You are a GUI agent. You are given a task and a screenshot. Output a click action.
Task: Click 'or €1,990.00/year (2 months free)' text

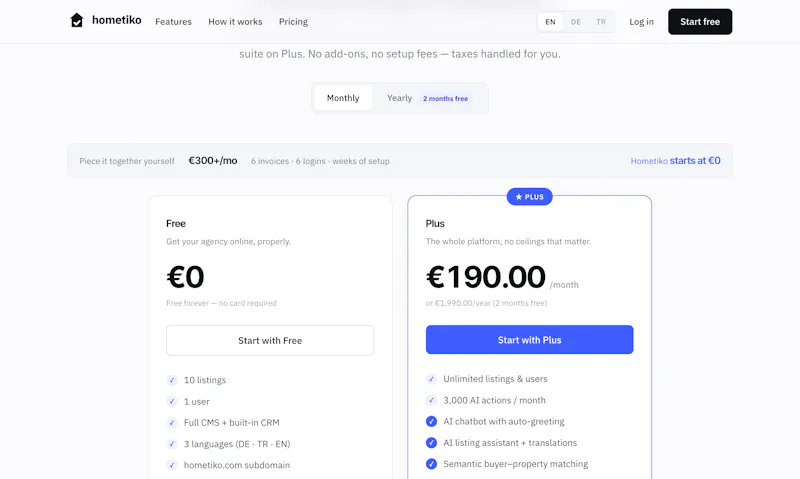[486, 303]
